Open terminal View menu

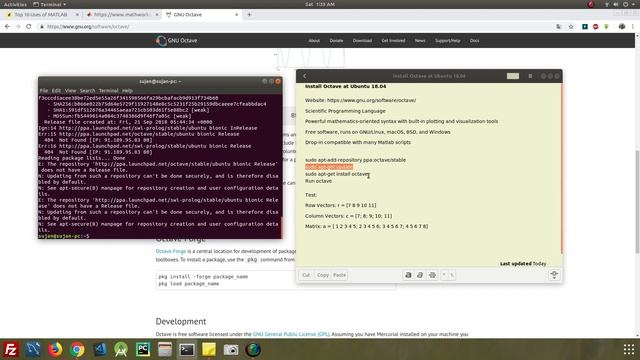coord(71,91)
